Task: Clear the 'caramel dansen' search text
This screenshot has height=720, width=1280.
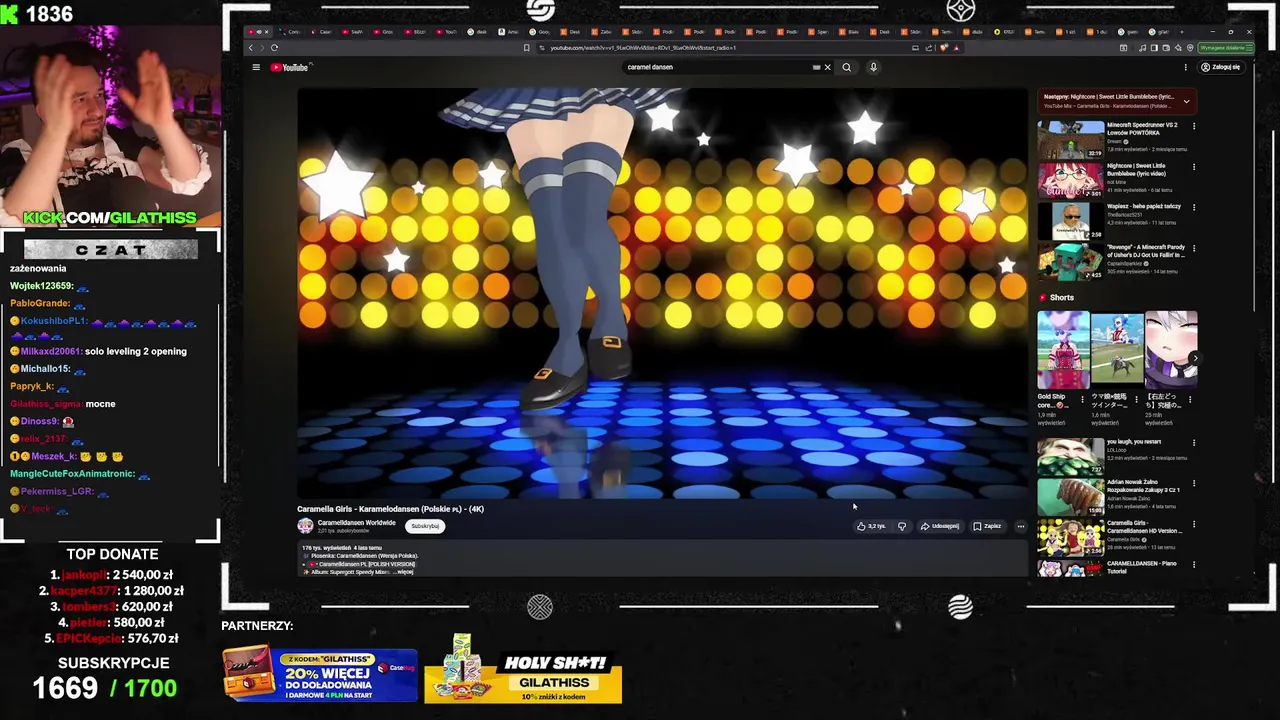Action: pyautogui.click(x=827, y=67)
